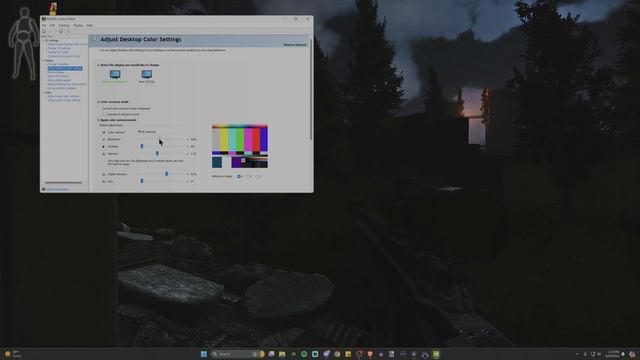Click the Hue slider handle
640x360 pixels.
coord(142,181)
